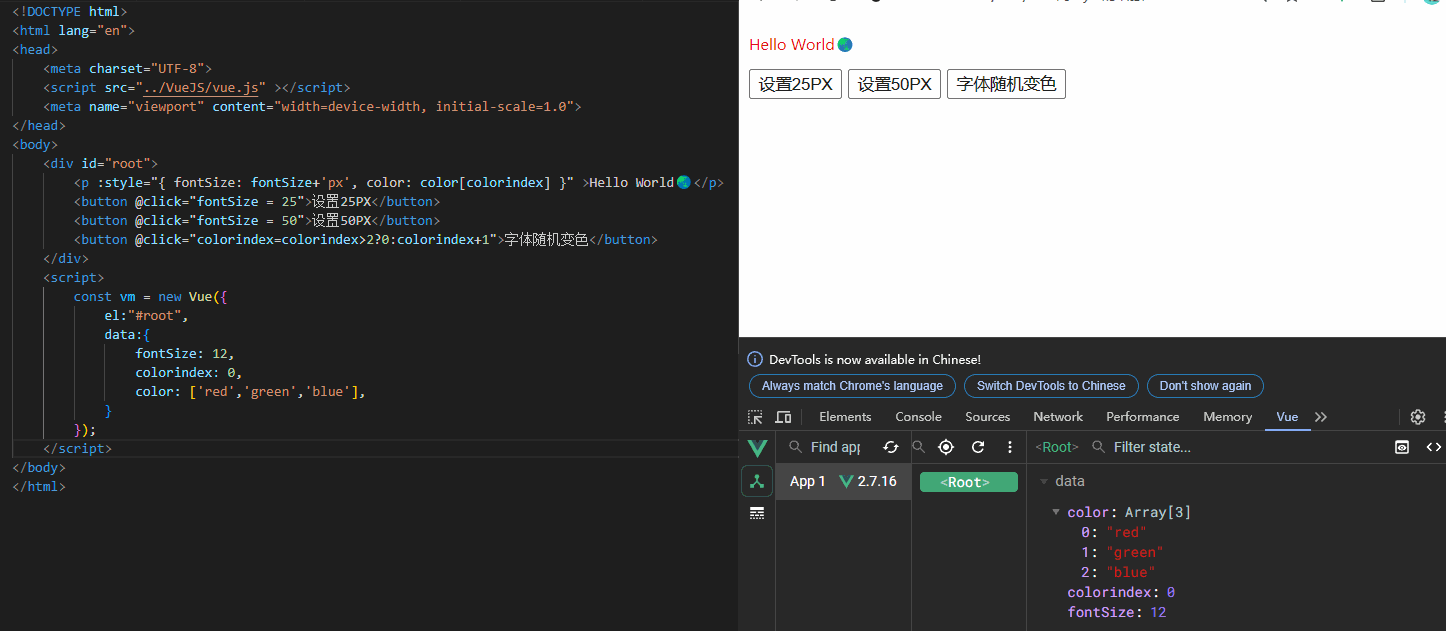Image resolution: width=1446 pixels, height=631 pixels.
Task: Reload the Vue apps list
Action: [x=890, y=447]
